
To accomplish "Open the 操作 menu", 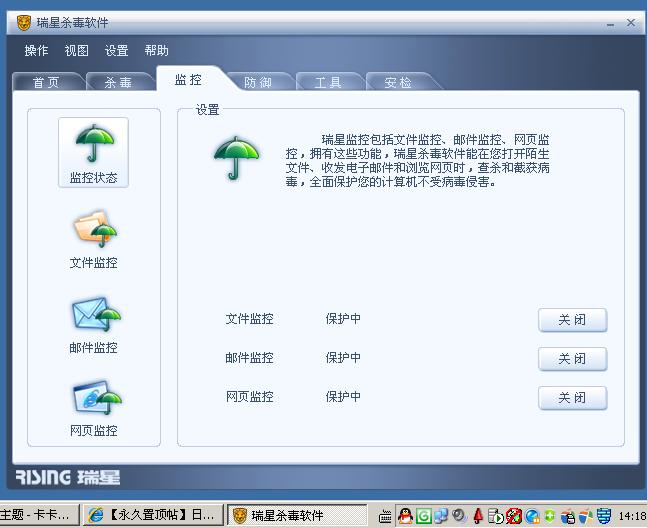I will (x=36, y=51).
